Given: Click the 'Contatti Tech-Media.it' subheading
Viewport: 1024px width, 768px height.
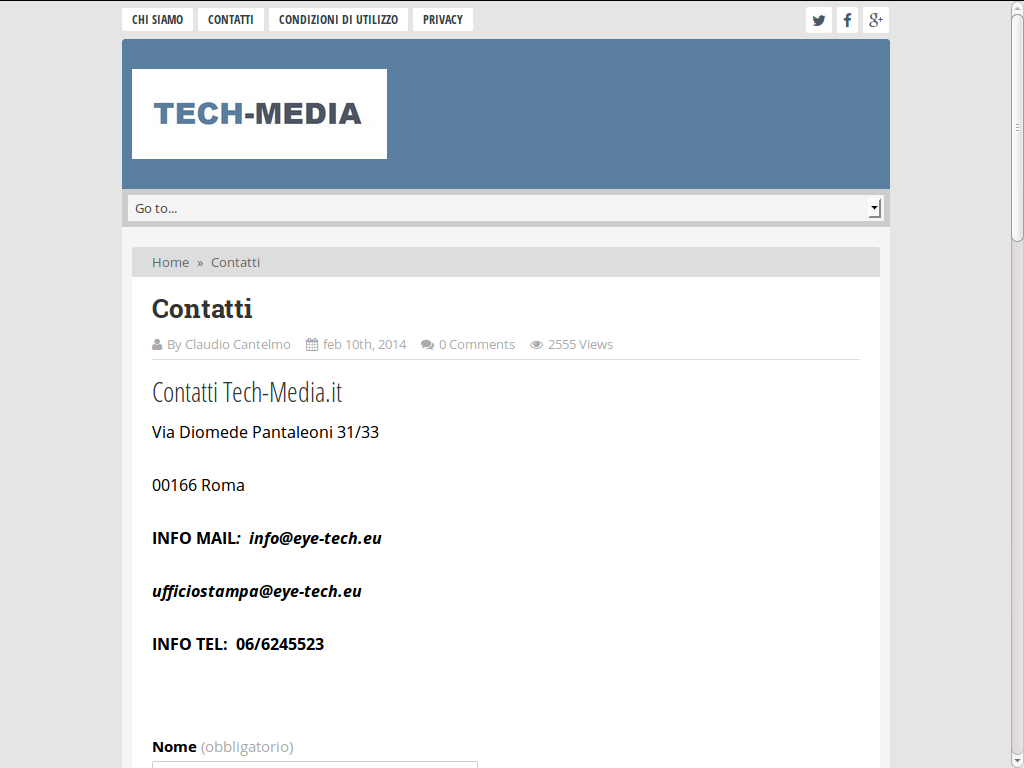Looking at the screenshot, I should 247,392.
